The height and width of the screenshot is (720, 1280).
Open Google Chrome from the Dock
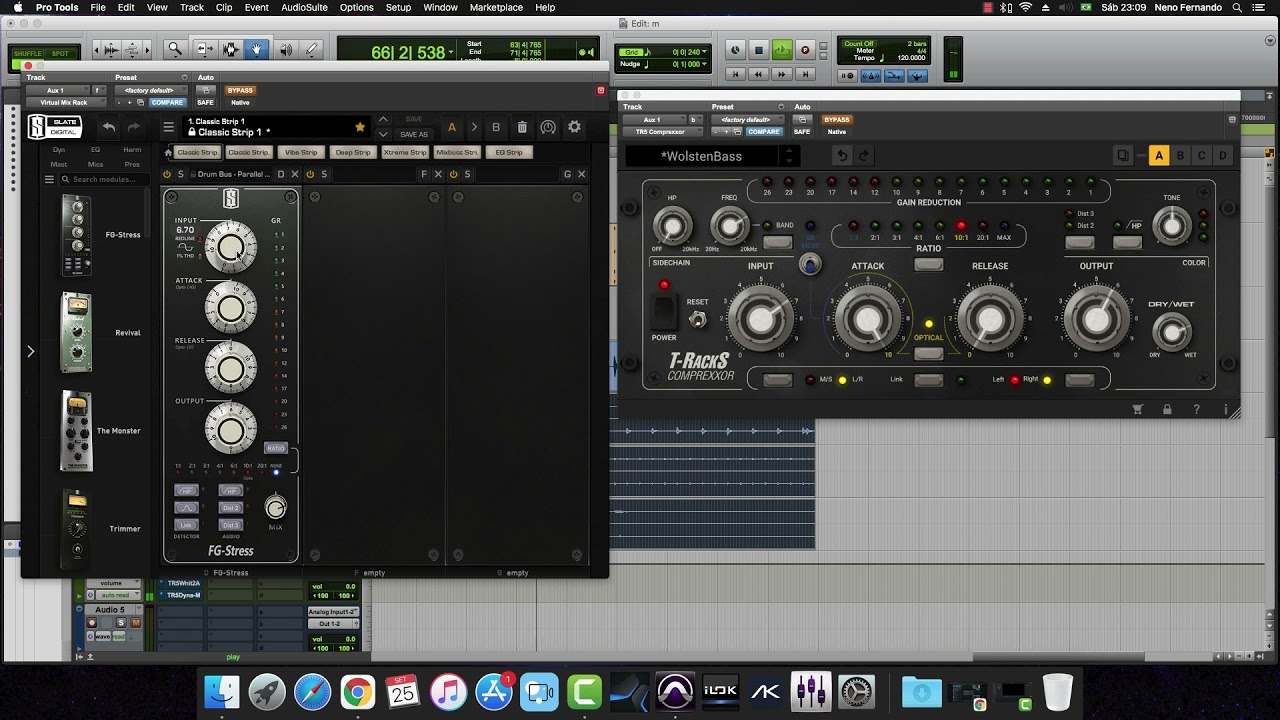[357, 691]
